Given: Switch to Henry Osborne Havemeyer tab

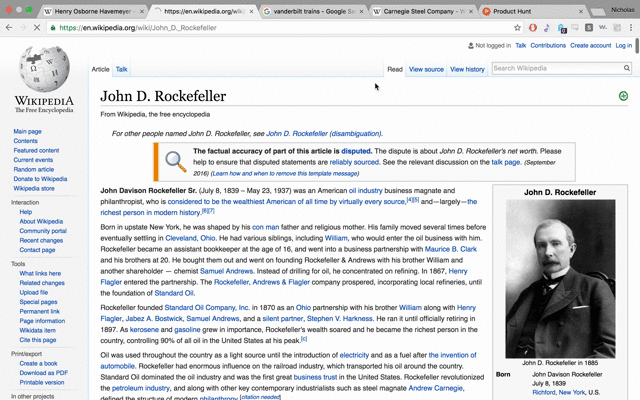Looking at the screenshot, I should (x=93, y=11).
